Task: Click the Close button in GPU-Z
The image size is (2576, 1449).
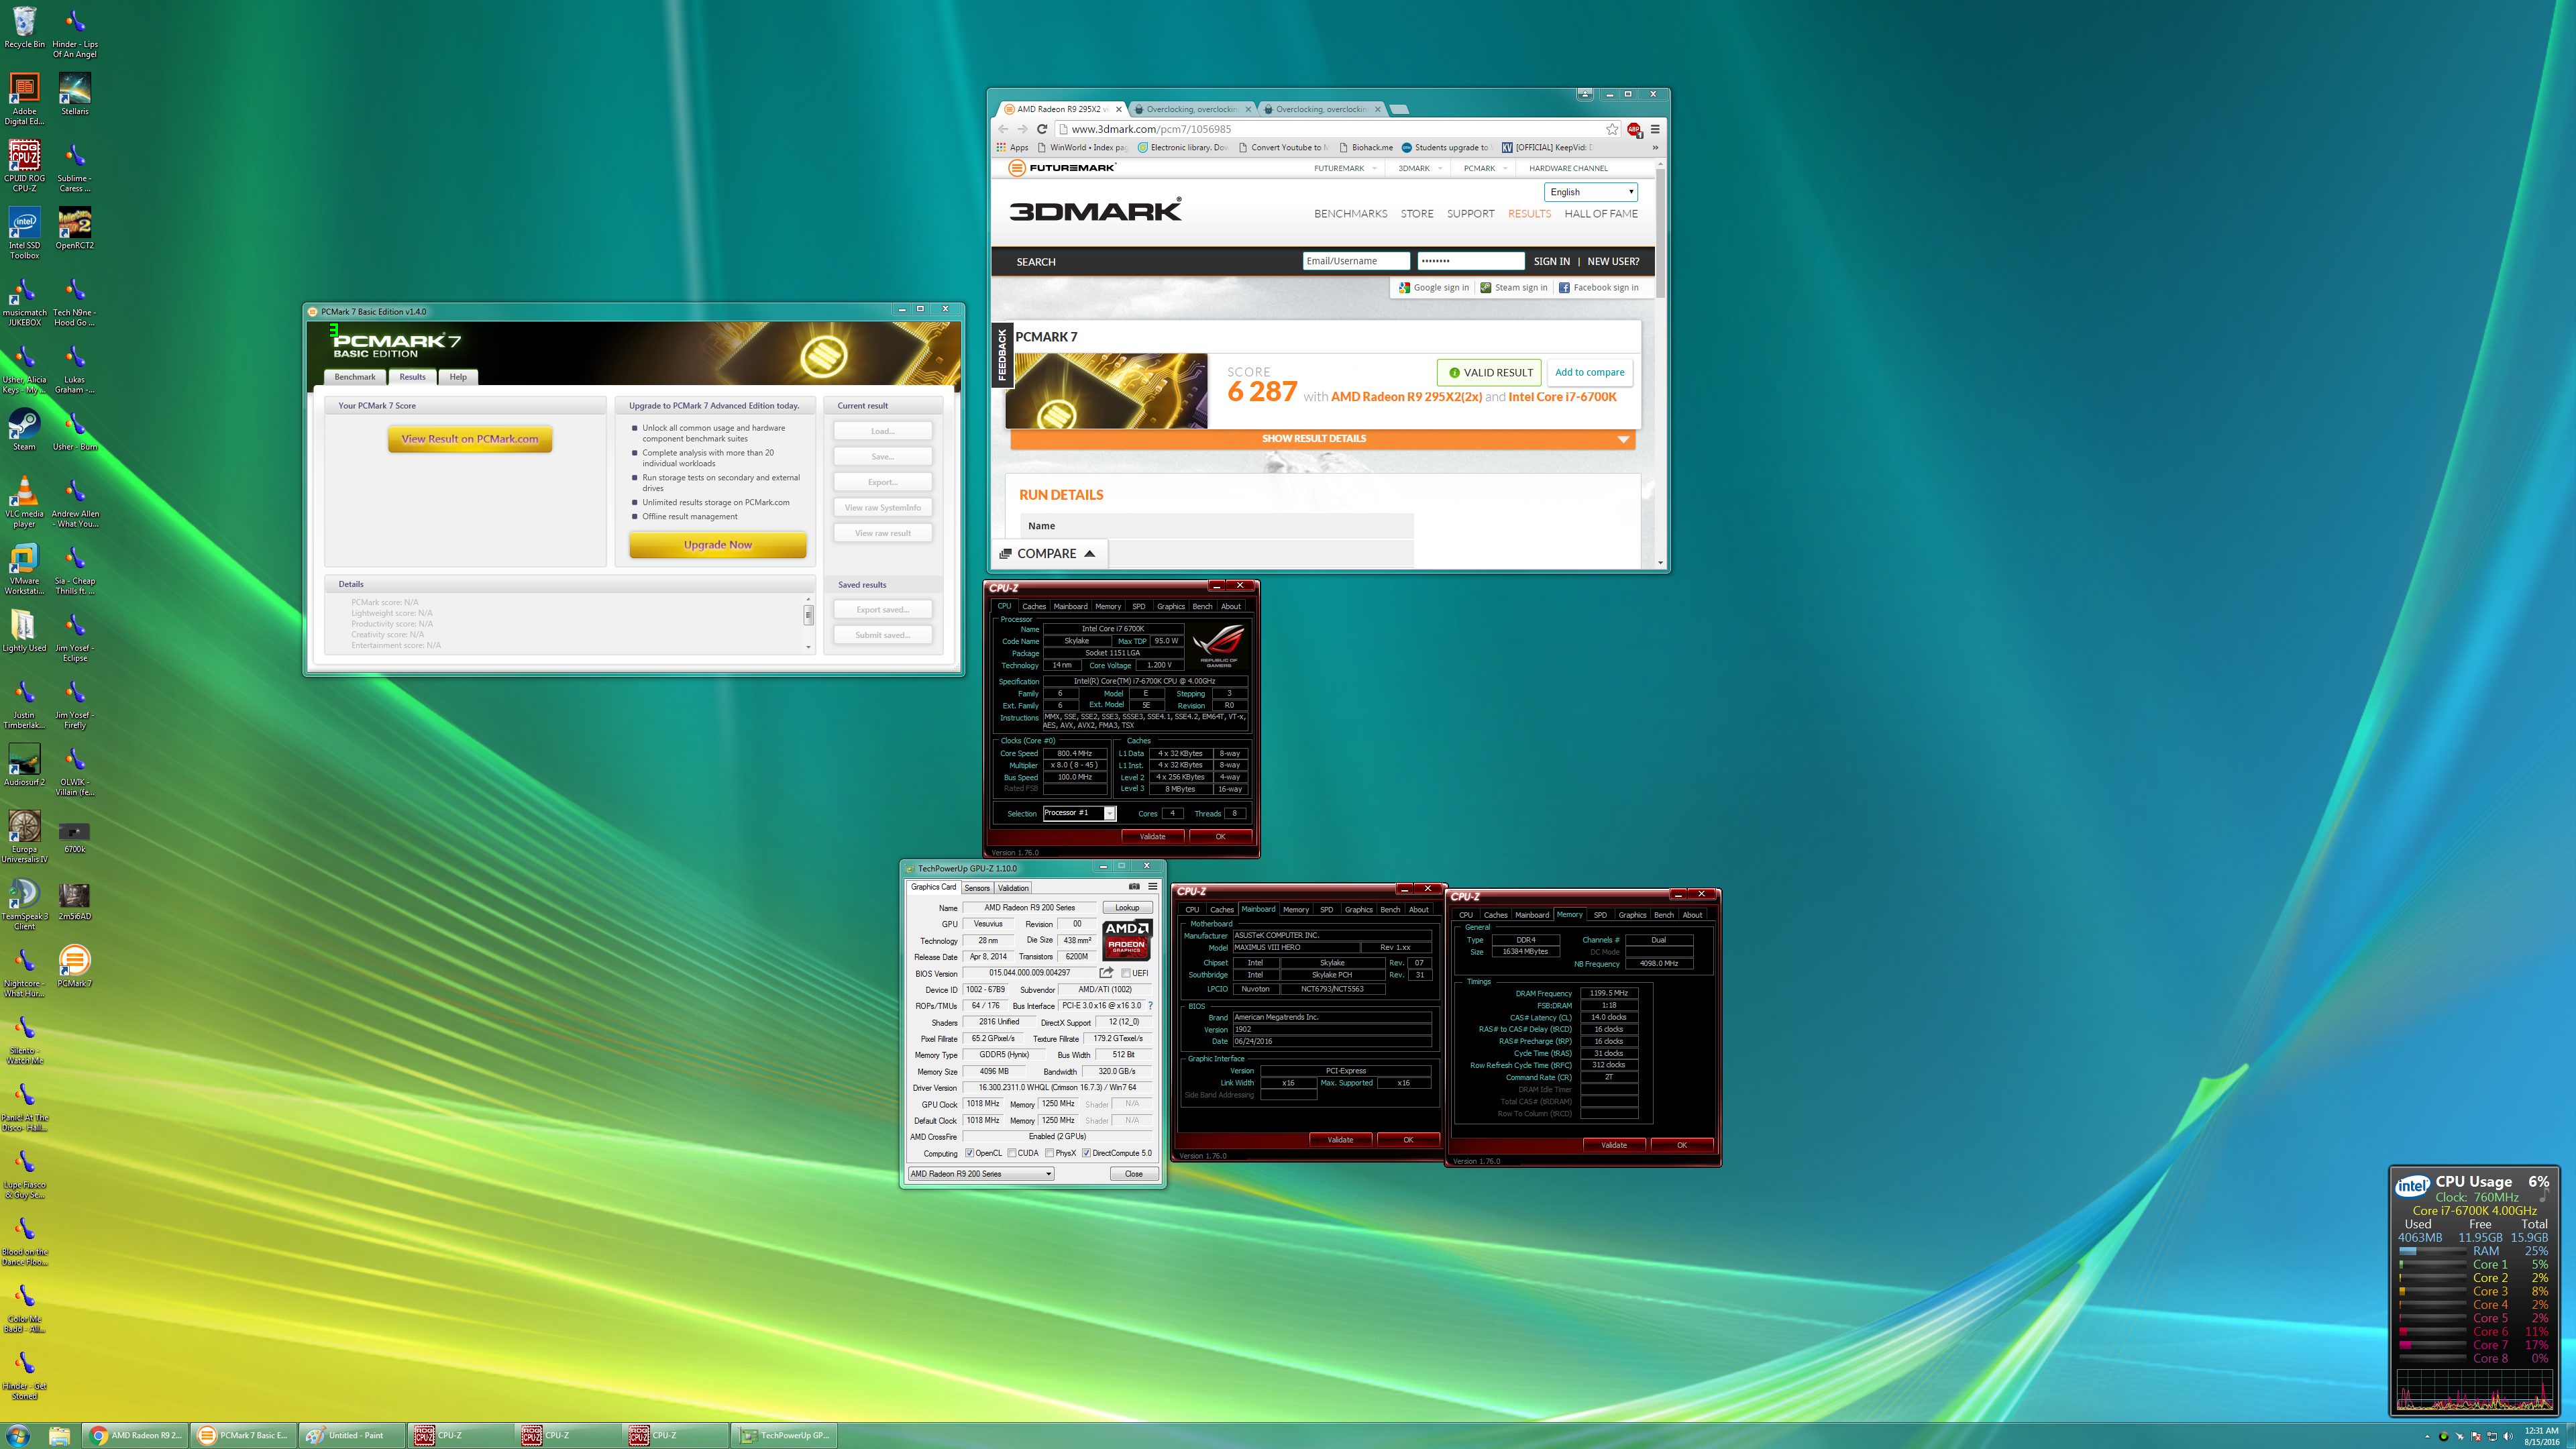Action: 1134,1173
